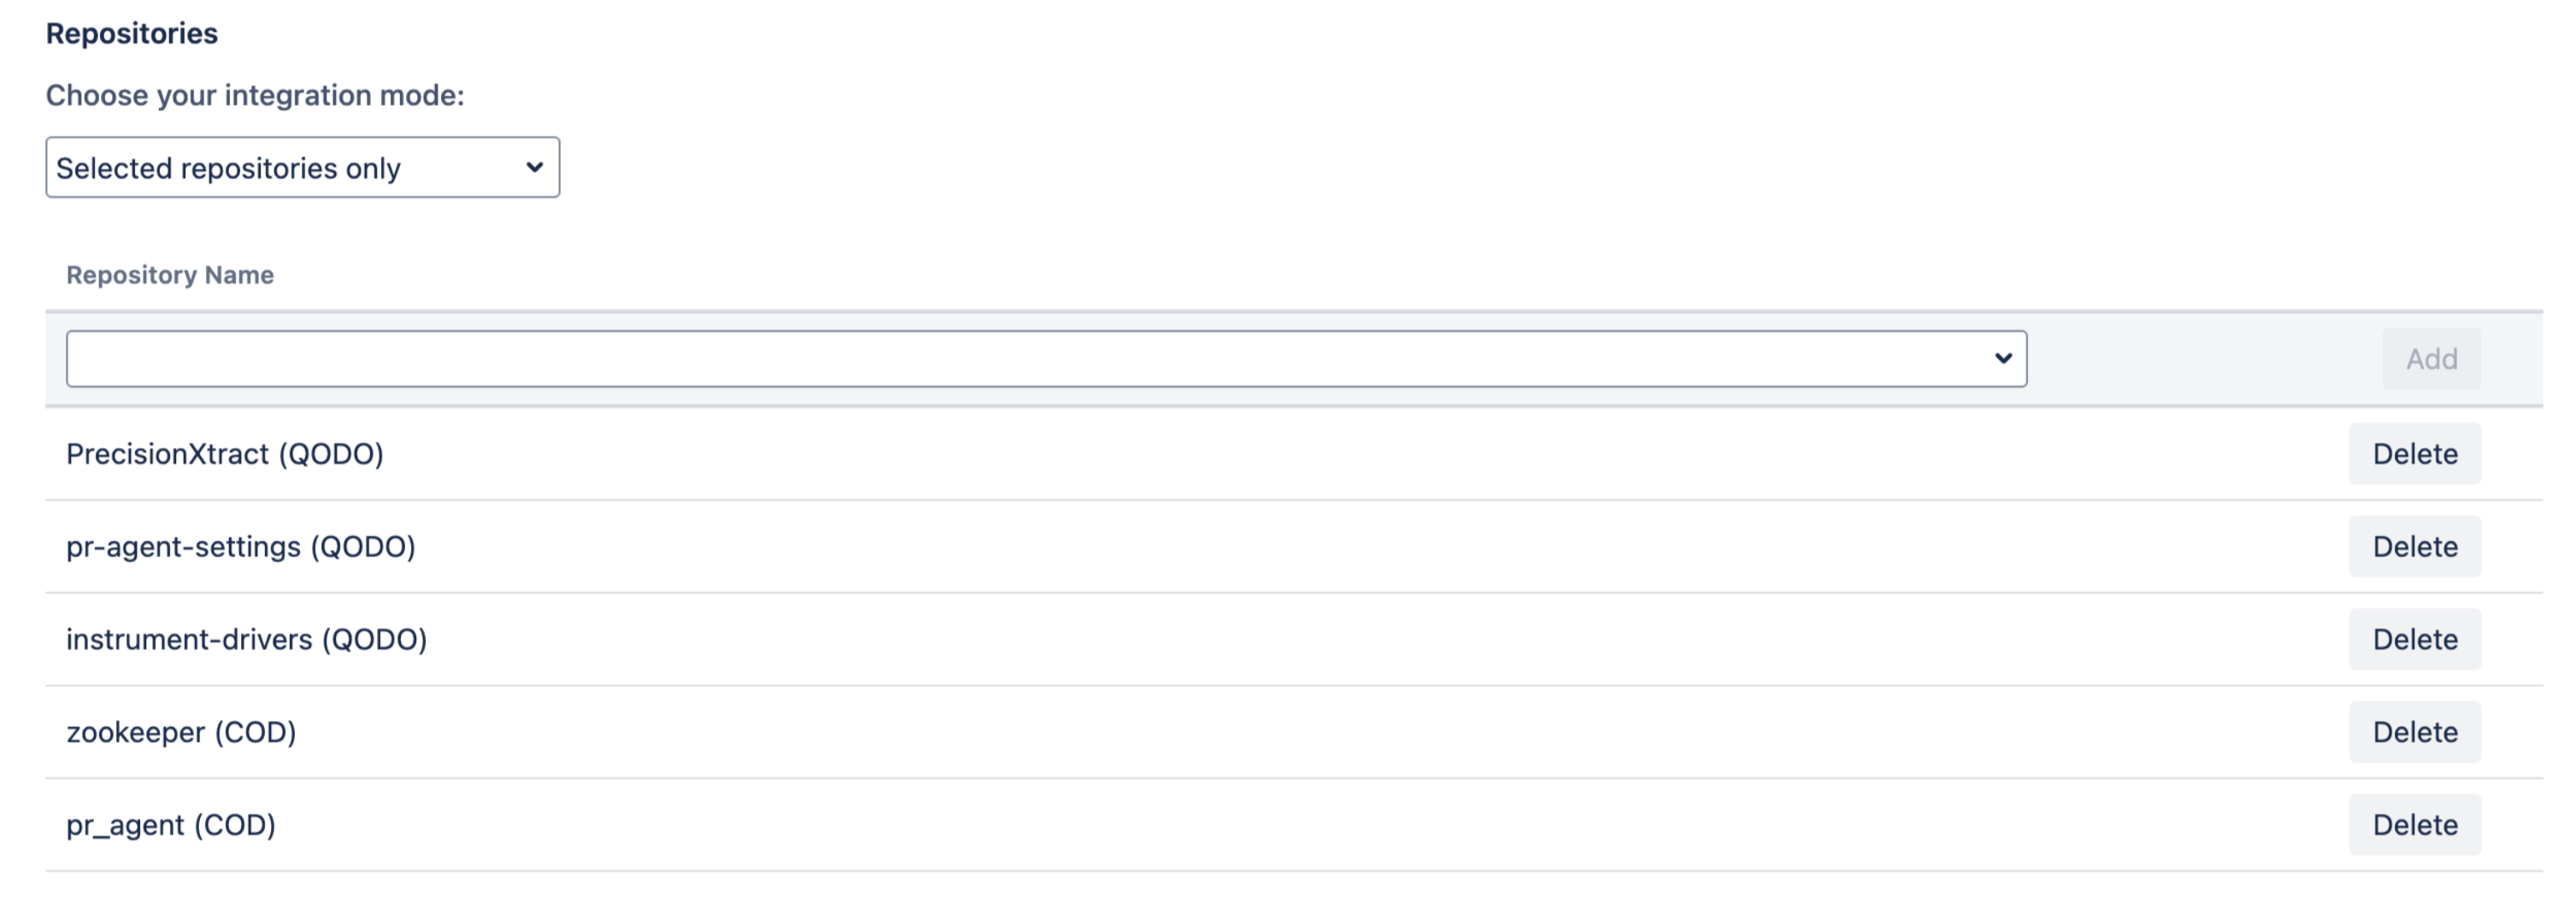Click the Add button
This screenshot has height=918, width=2576.
coord(2430,359)
